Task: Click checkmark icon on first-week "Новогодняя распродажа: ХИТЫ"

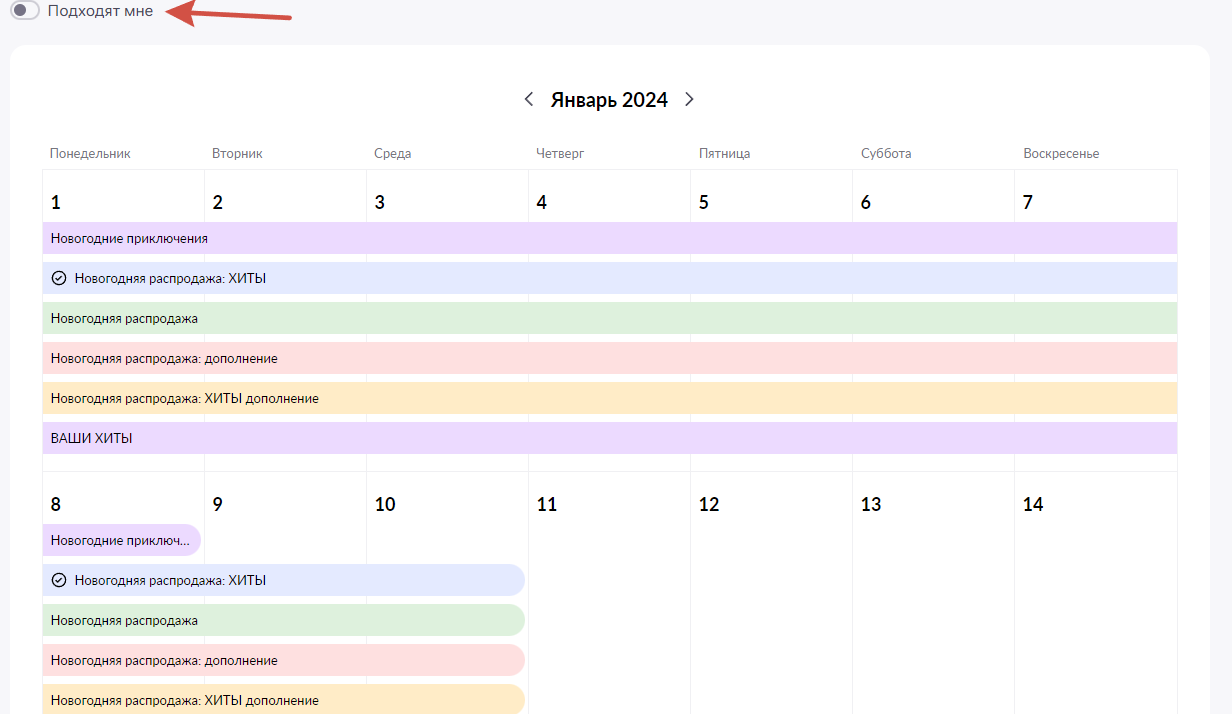Action: [59, 278]
